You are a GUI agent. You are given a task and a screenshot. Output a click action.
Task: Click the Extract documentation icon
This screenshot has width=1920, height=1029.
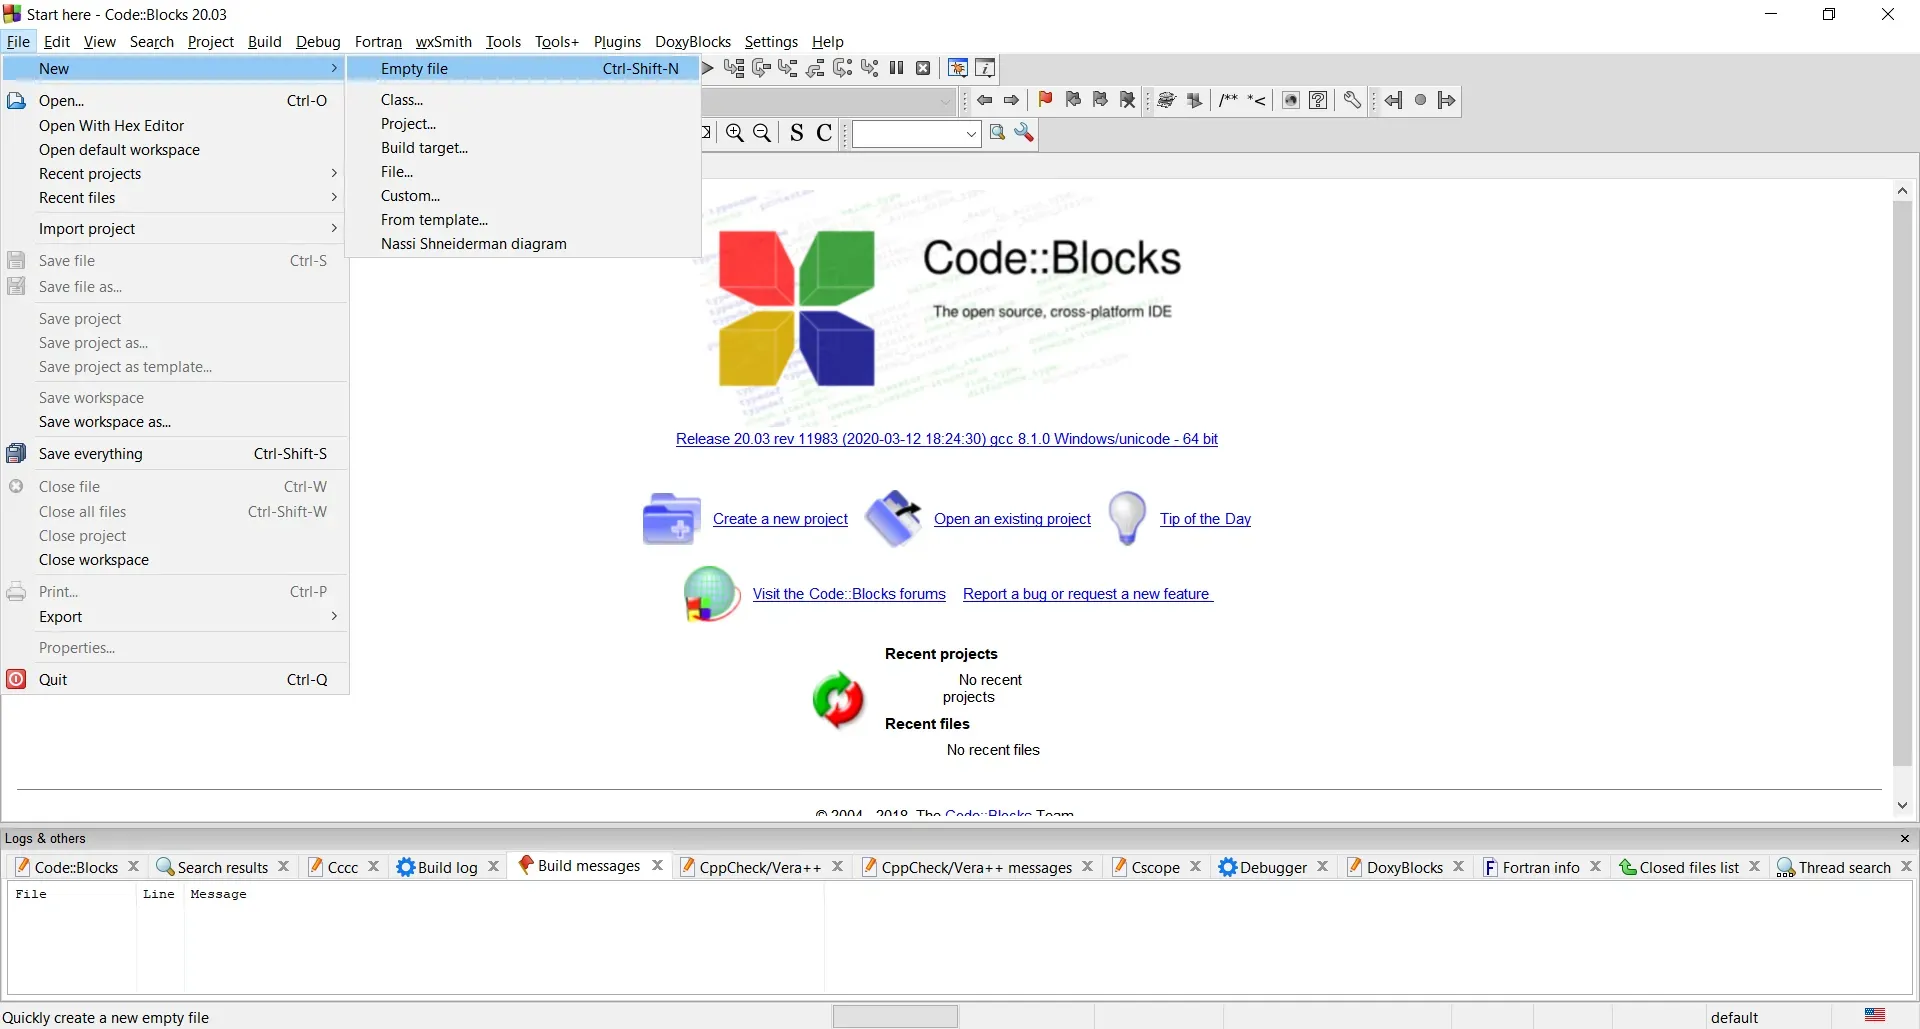point(1194,100)
